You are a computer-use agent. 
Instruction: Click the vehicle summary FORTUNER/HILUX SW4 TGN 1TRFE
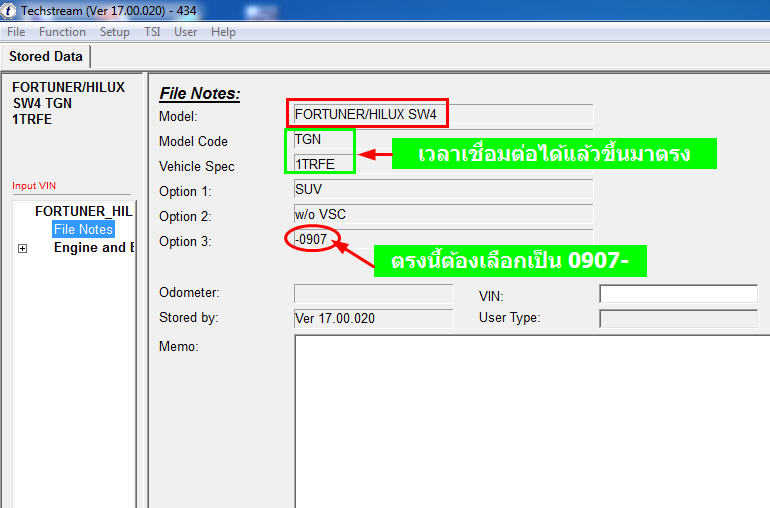[x=68, y=103]
